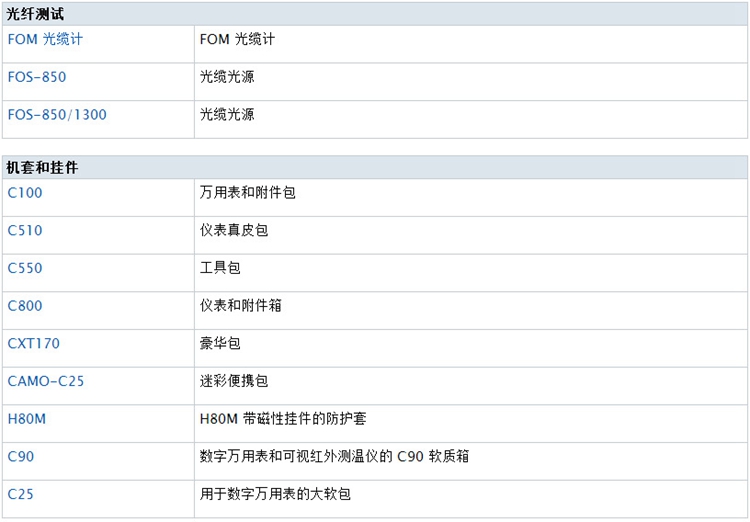Open the FOM 光缆计 product link

pos(45,40)
